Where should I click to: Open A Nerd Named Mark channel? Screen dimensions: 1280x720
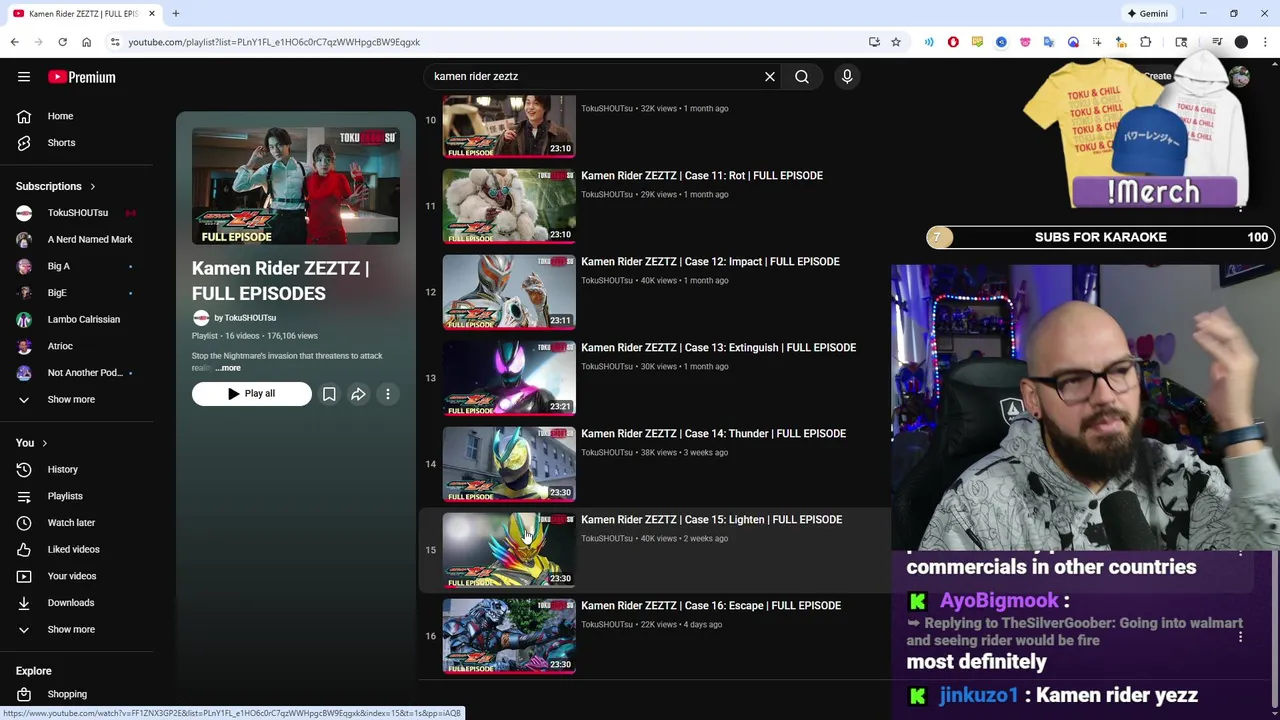[x=89, y=239]
